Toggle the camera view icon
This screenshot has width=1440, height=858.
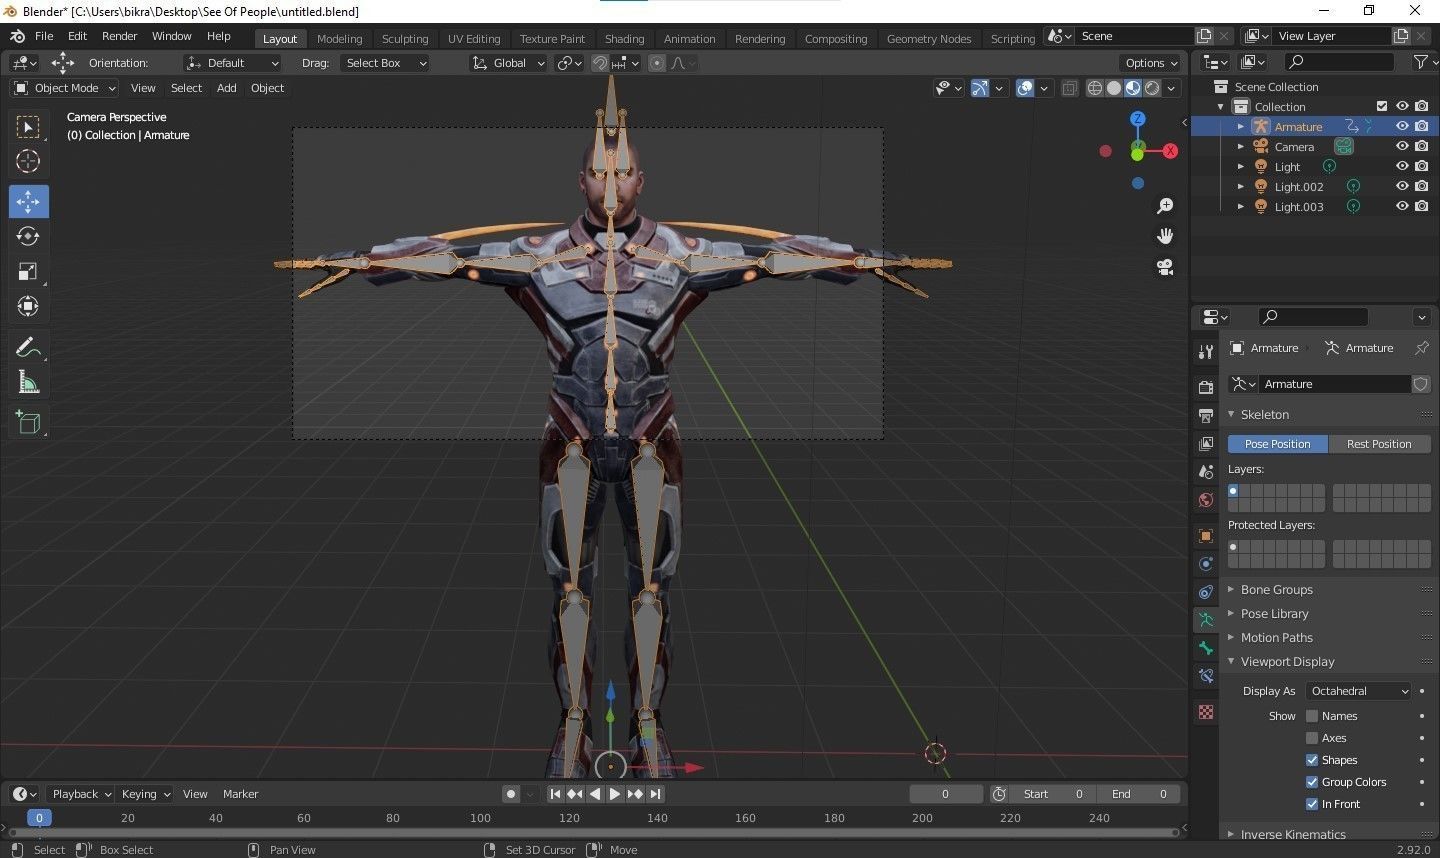pyautogui.click(x=1165, y=267)
